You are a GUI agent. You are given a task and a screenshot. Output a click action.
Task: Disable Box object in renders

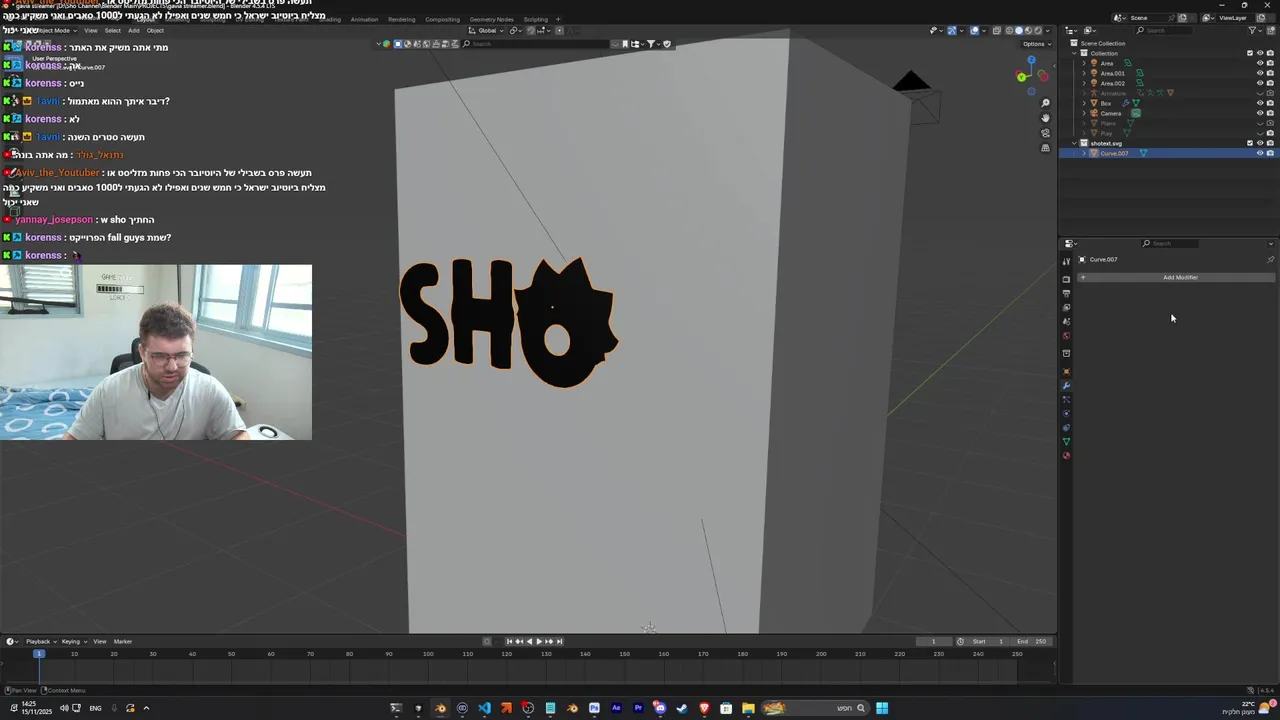(x=1270, y=103)
